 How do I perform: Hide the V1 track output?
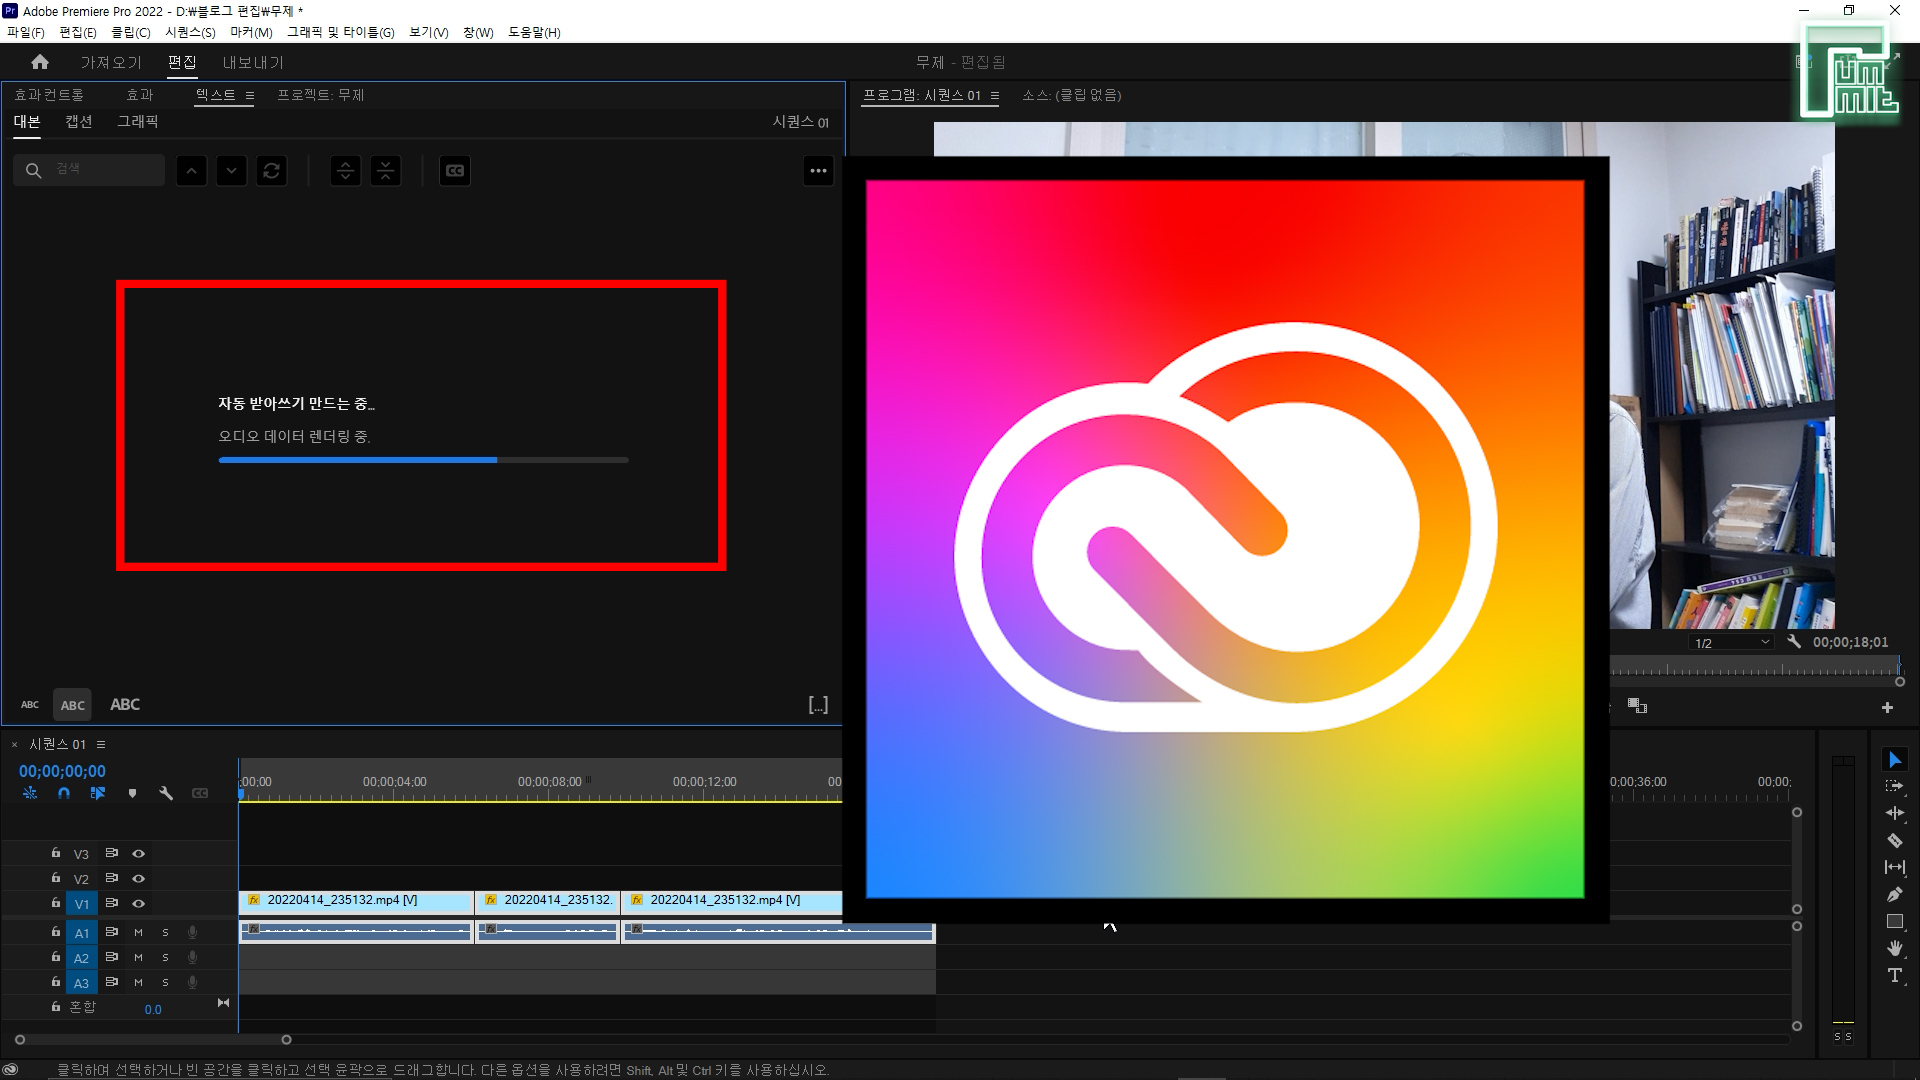[x=139, y=903]
